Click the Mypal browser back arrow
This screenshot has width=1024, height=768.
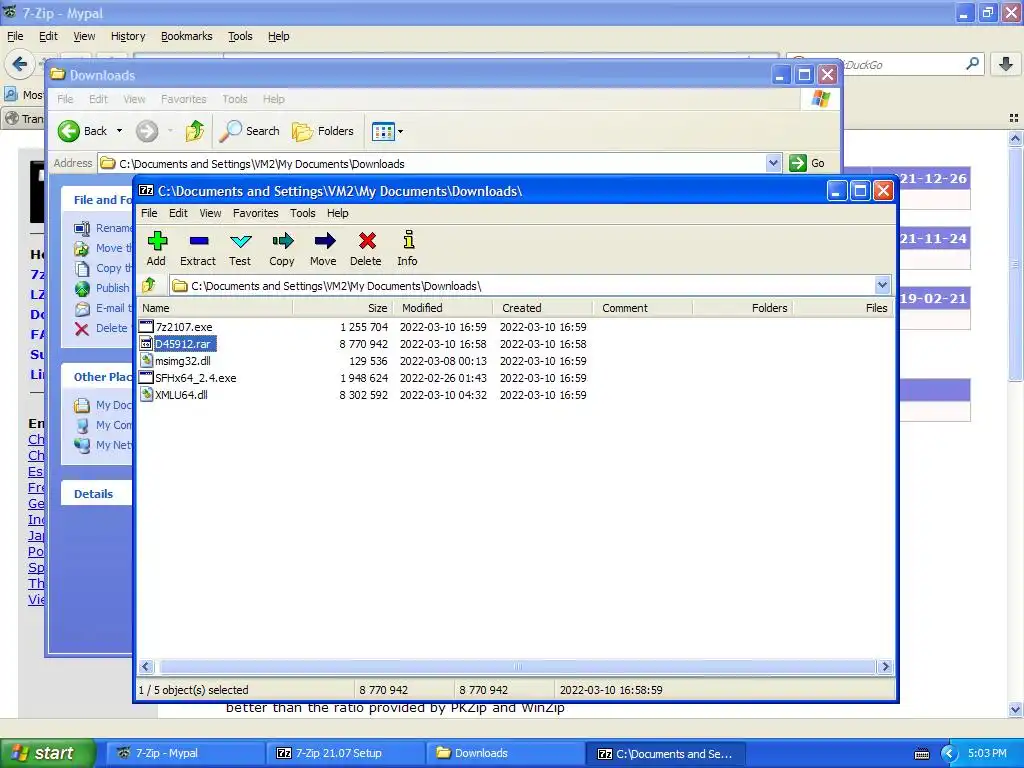(20, 64)
